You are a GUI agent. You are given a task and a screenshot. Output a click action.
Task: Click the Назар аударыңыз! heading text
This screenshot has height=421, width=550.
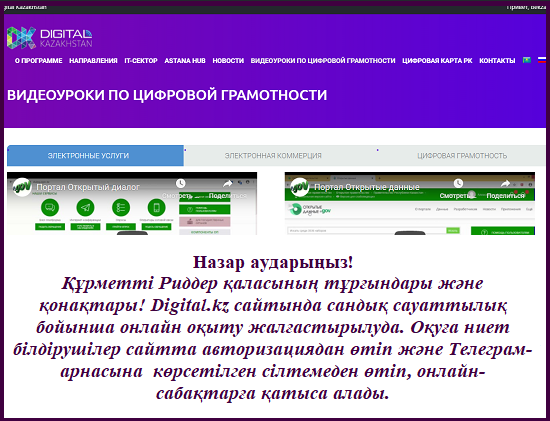(x=273, y=262)
